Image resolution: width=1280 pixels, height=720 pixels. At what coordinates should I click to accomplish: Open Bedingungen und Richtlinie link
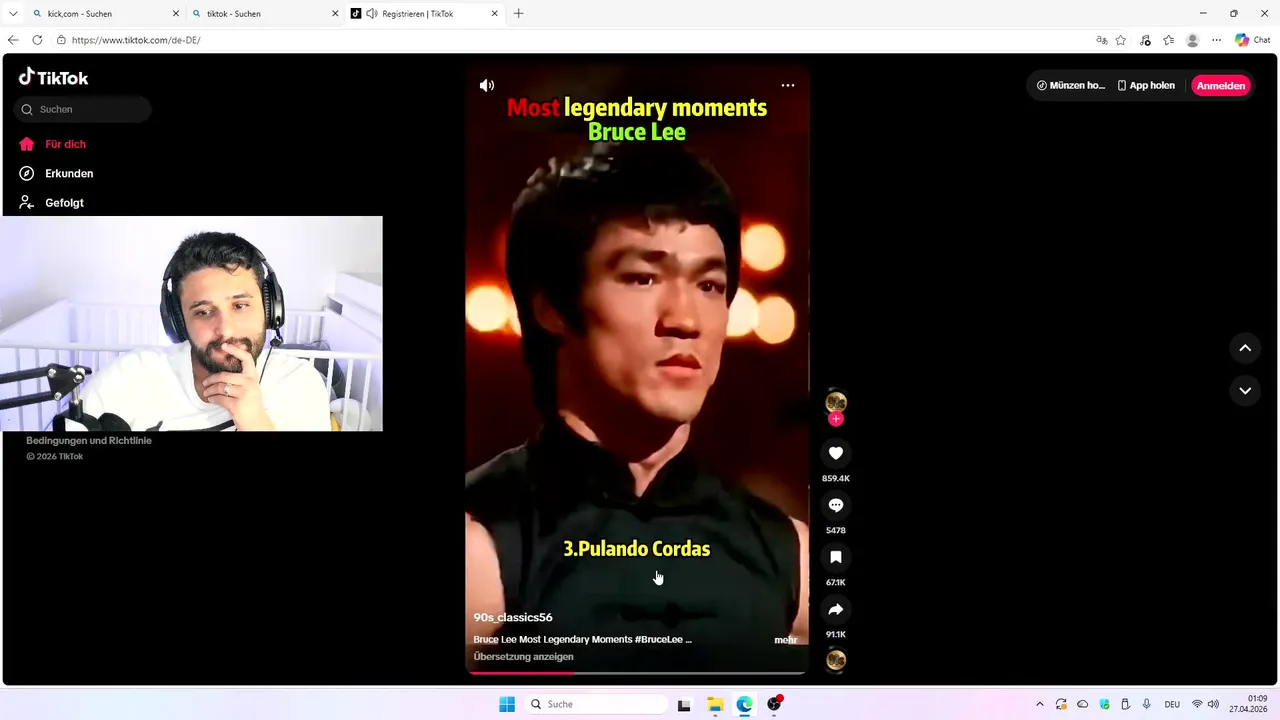pos(89,440)
